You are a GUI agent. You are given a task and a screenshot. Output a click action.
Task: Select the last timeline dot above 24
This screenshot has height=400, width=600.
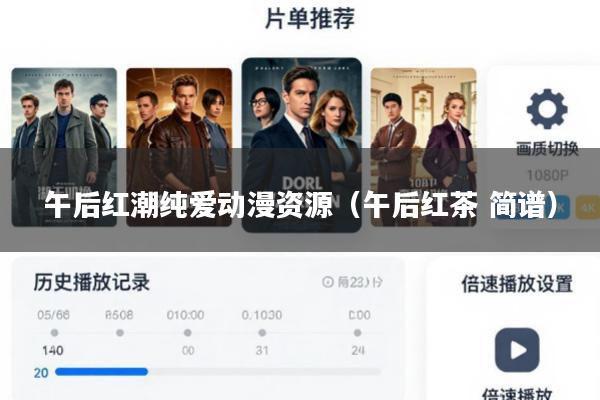357,333
